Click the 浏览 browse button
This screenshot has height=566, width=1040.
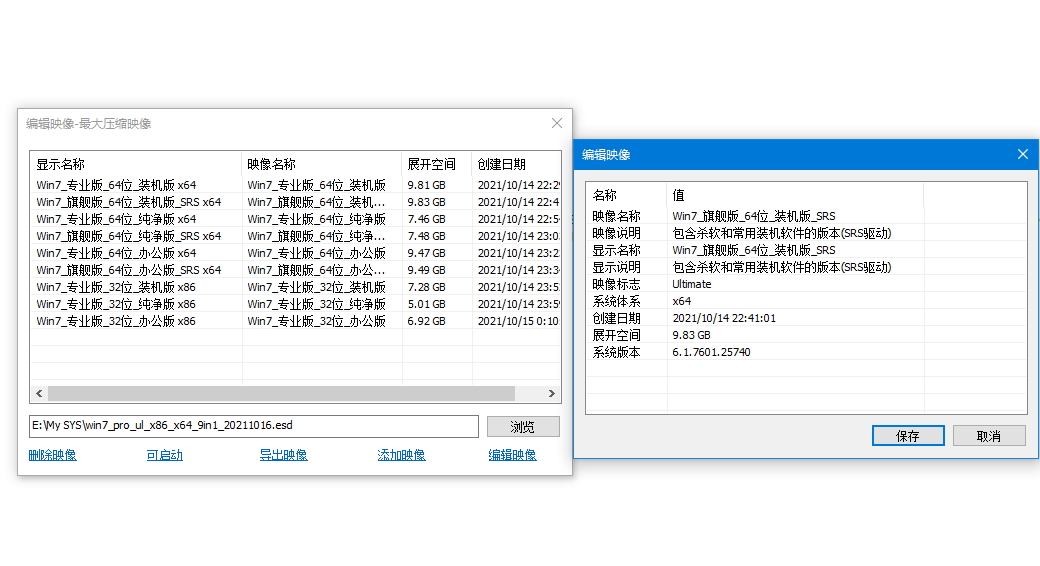(523, 427)
